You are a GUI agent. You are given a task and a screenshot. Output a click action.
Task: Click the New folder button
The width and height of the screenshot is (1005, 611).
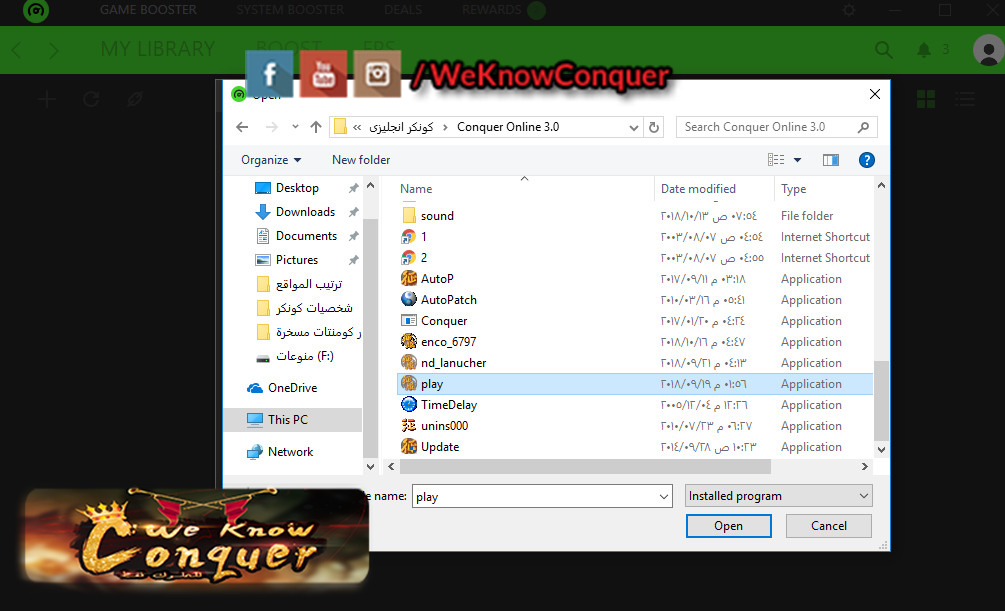pyautogui.click(x=361, y=160)
